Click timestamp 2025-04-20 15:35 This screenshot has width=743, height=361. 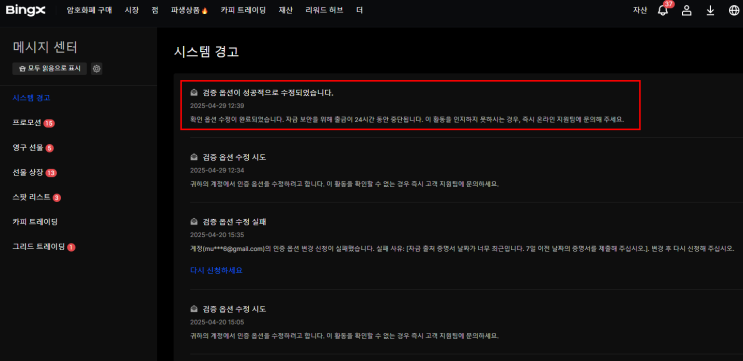click(217, 235)
